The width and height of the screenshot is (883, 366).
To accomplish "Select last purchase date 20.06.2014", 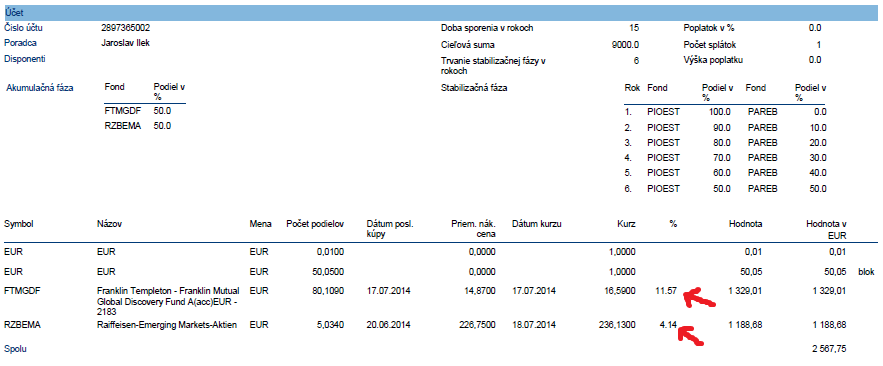I will tap(390, 324).
